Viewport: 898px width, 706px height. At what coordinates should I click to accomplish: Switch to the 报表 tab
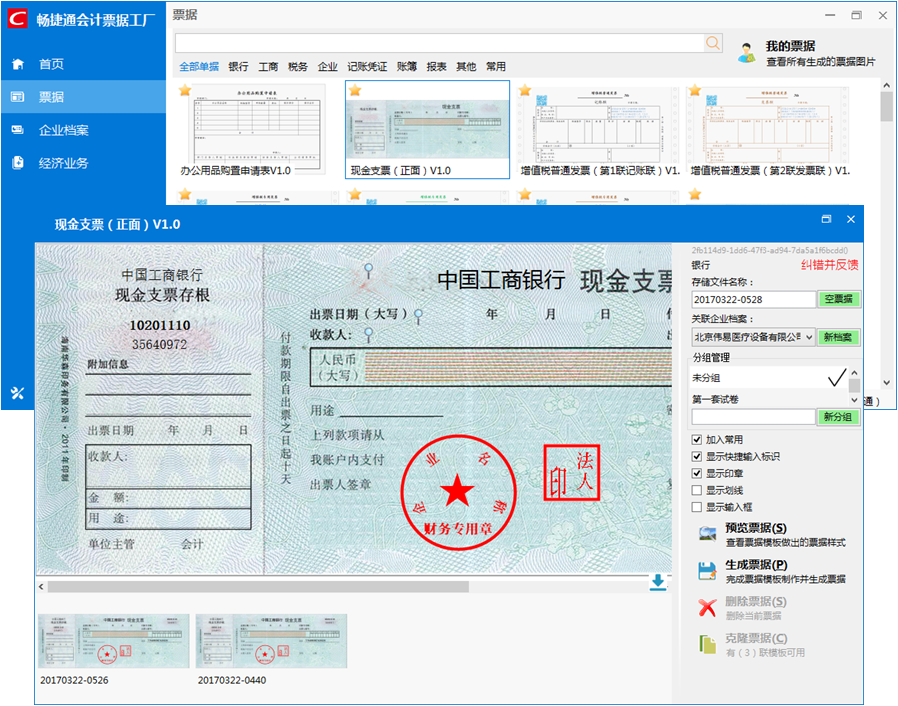tap(436, 66)
